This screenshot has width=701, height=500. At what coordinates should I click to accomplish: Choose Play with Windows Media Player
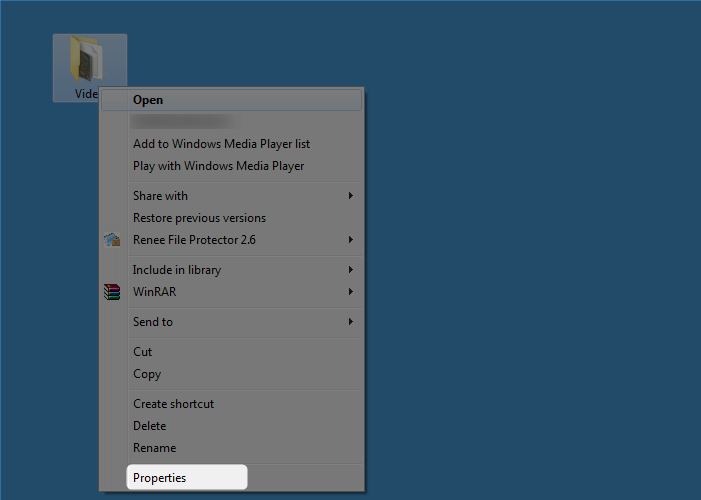pos(218,166)
